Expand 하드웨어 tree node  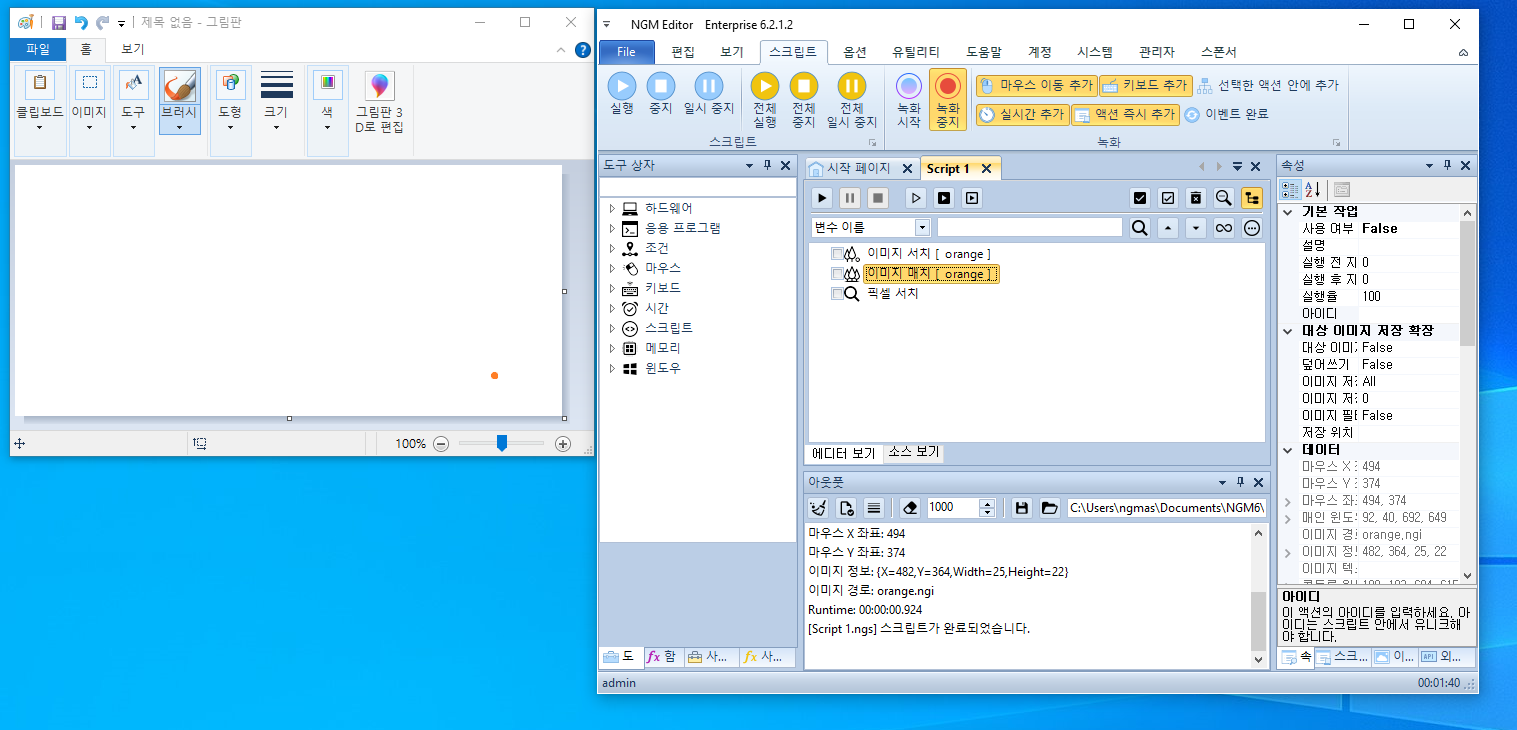(x=612, y=208)
